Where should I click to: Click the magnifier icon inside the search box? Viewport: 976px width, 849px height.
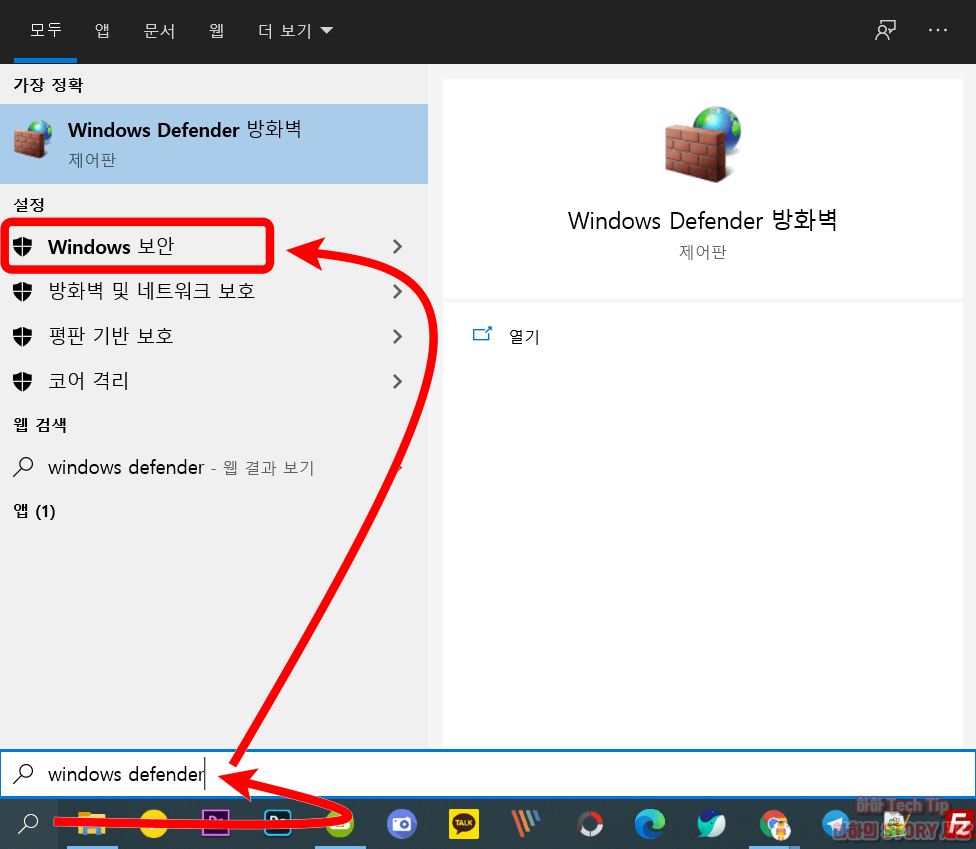tap(24, 774)
